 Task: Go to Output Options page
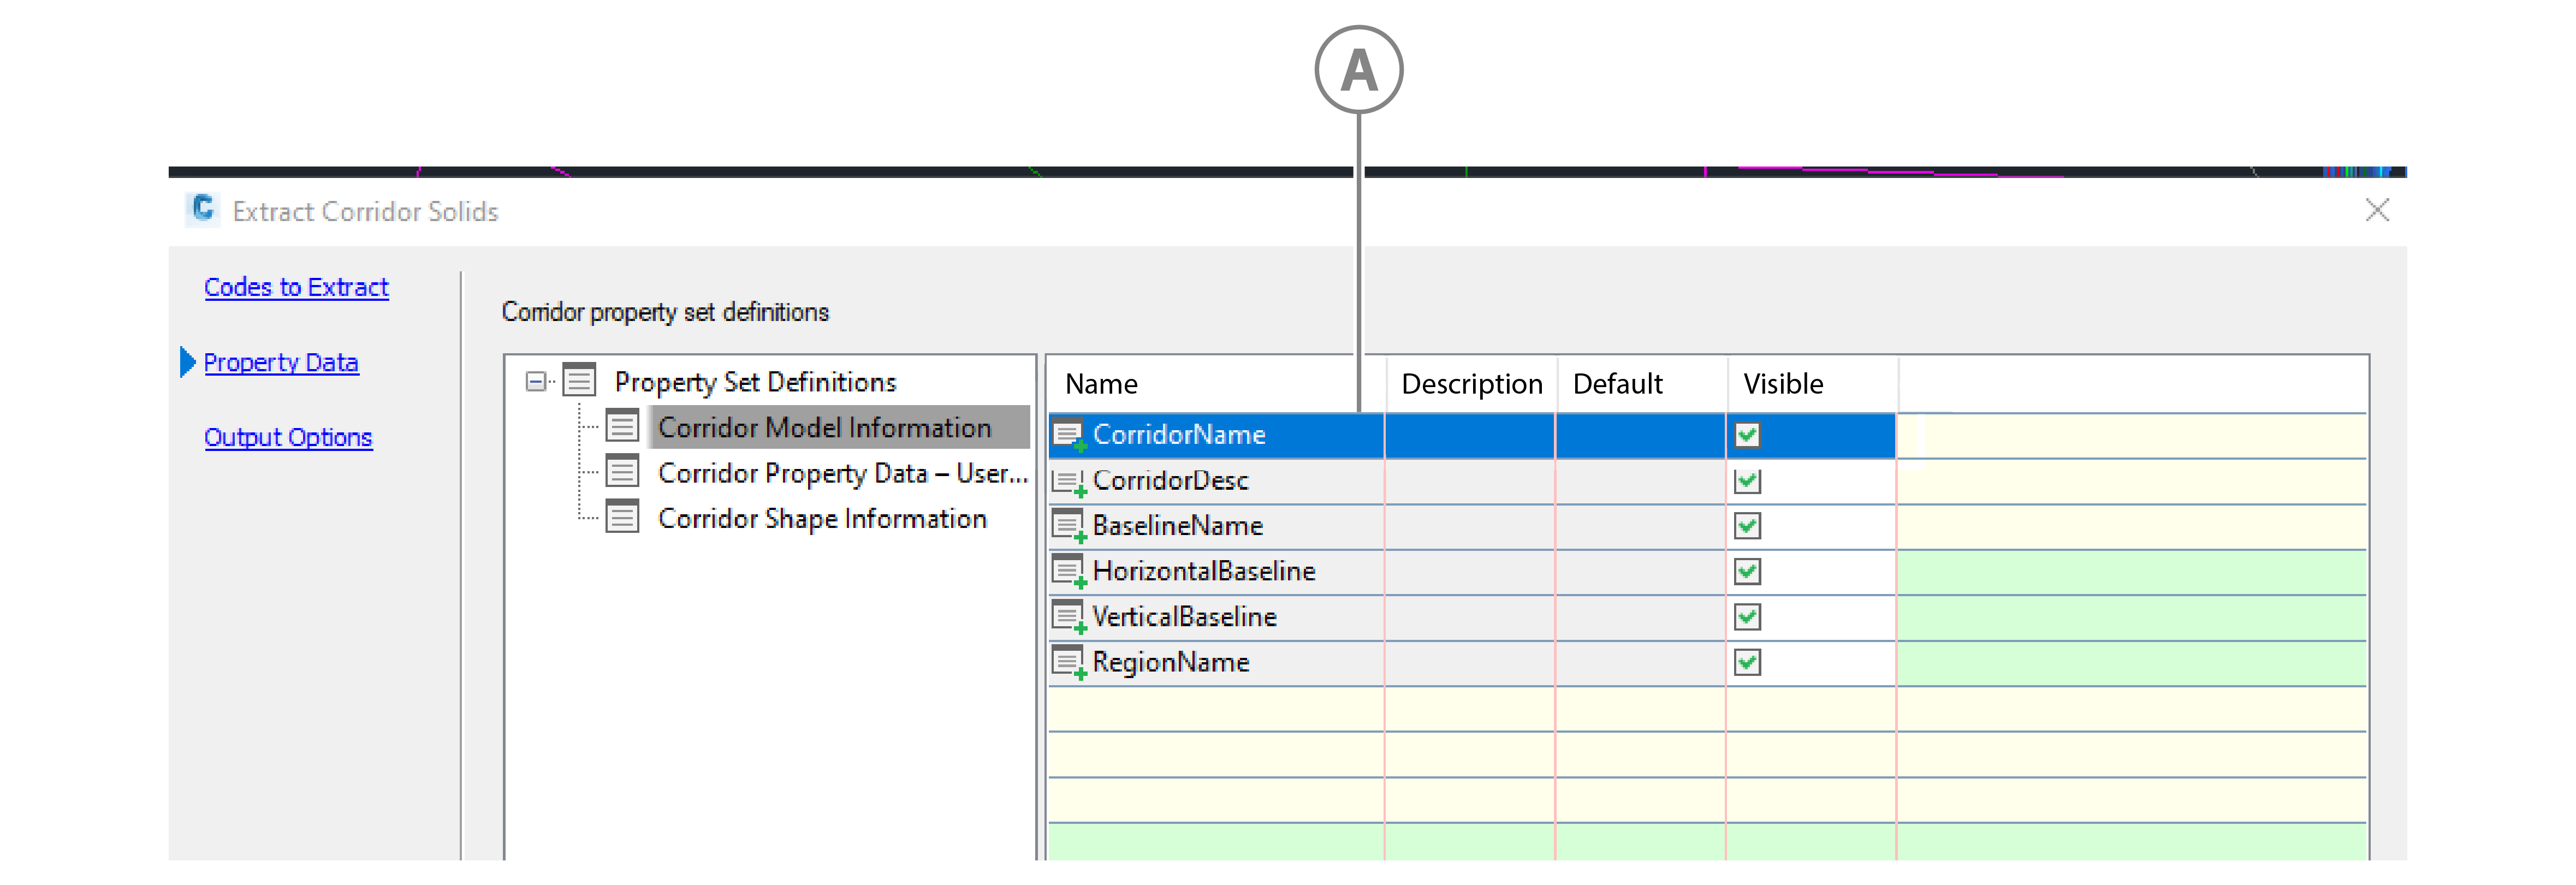[x=288, y=437]
